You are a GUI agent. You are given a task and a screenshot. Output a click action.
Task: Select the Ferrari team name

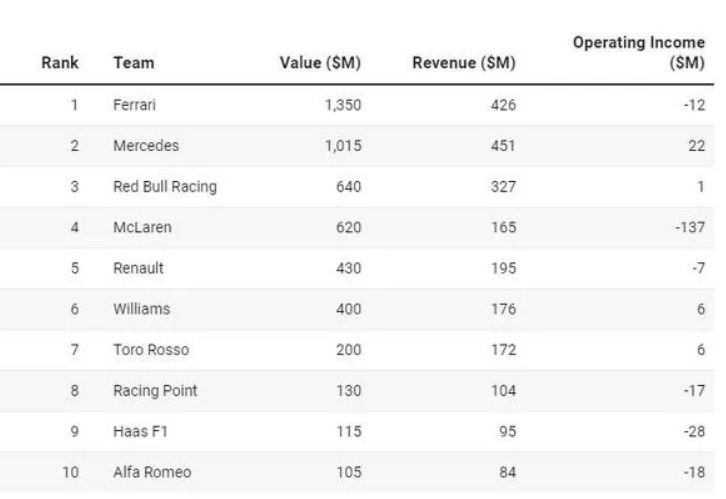pyautogui.click(x=134, y=105)
